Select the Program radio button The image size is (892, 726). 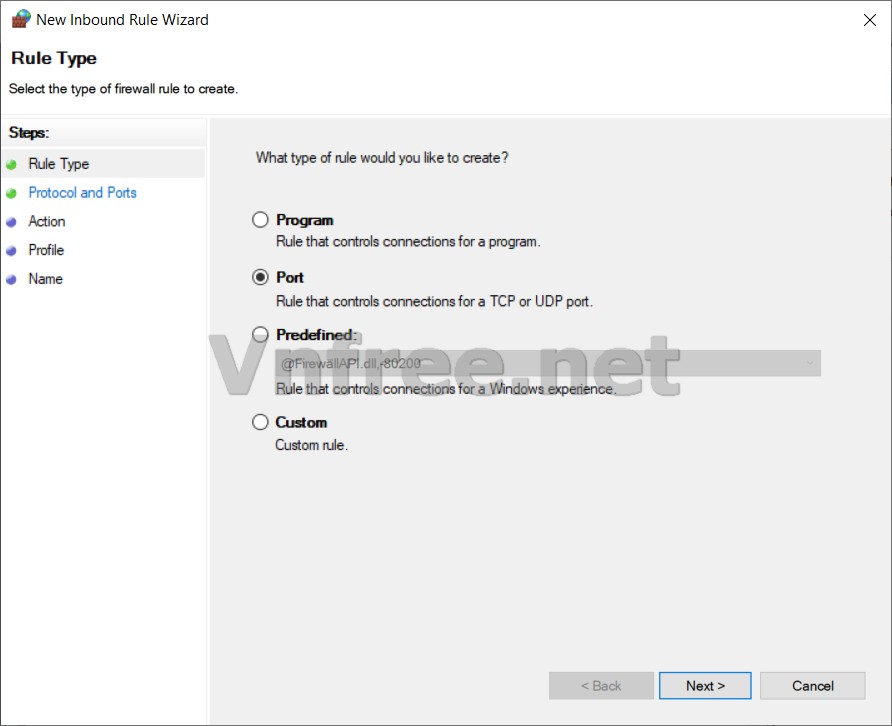(x=260, y=220)
